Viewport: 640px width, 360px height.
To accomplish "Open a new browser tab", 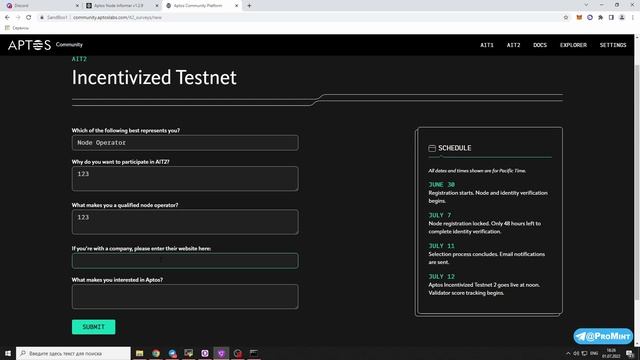I will tap(249, 6).
